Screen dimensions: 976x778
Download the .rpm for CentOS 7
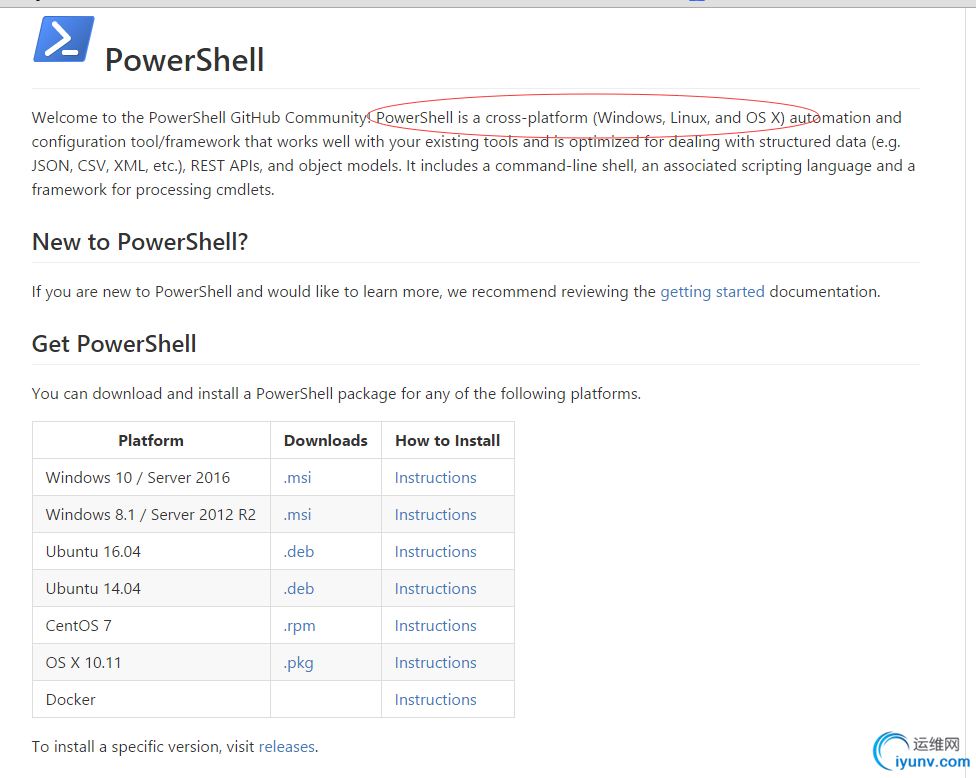pos(299,626)
